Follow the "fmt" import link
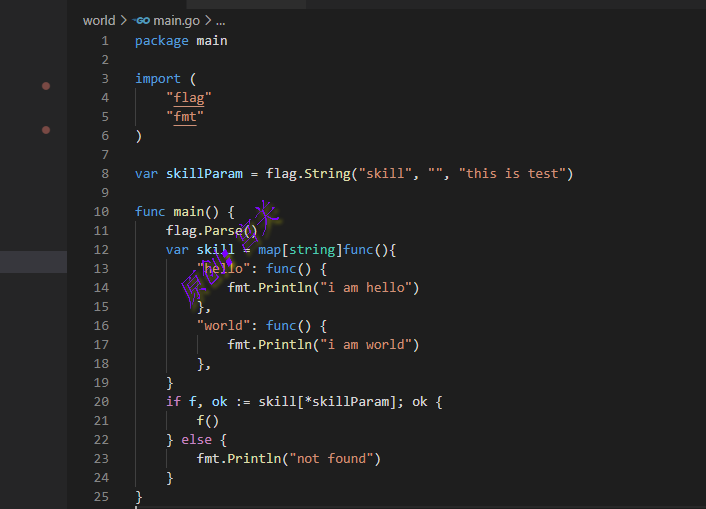Screen dimensions: 706x509 [185, 117]
